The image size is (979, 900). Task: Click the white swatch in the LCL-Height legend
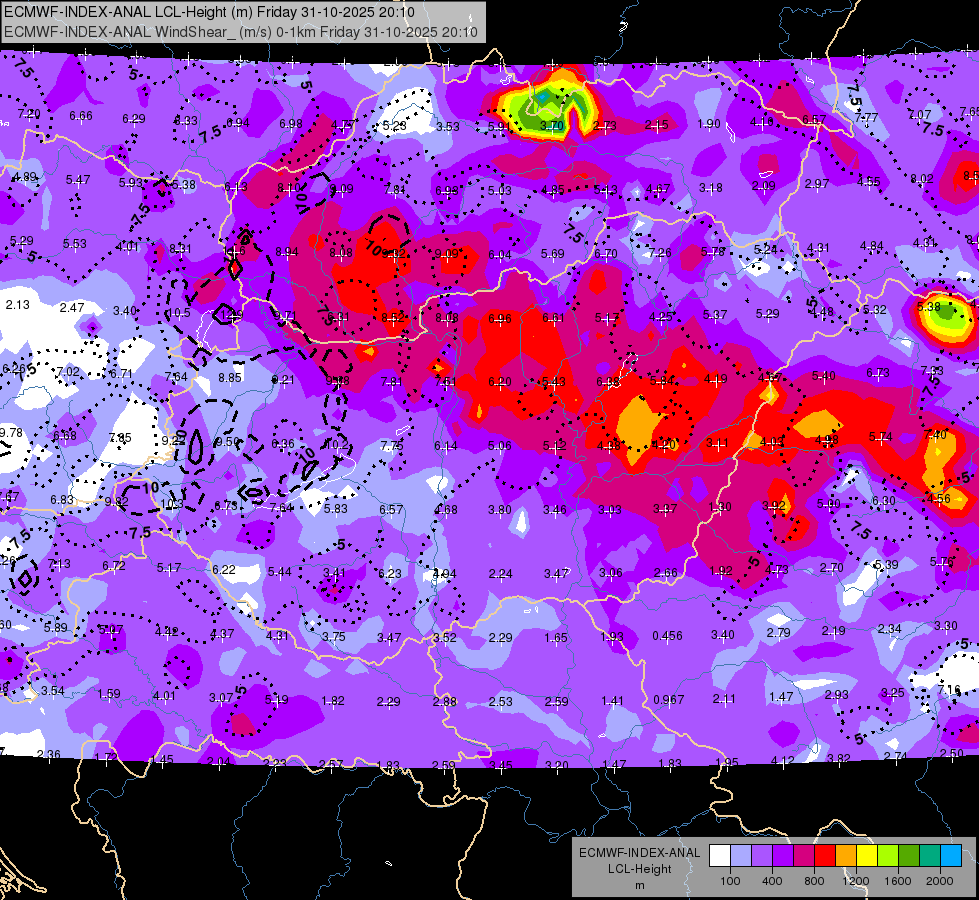(x=720, y=856)
